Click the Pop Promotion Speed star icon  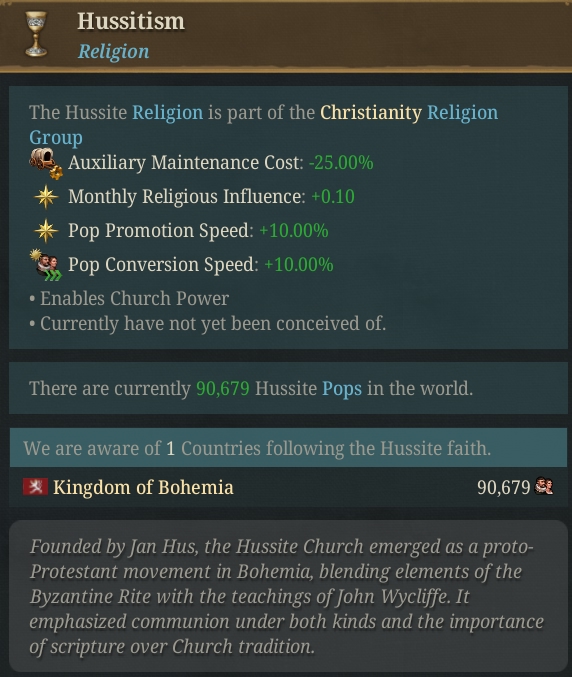[x=46, y=231]
